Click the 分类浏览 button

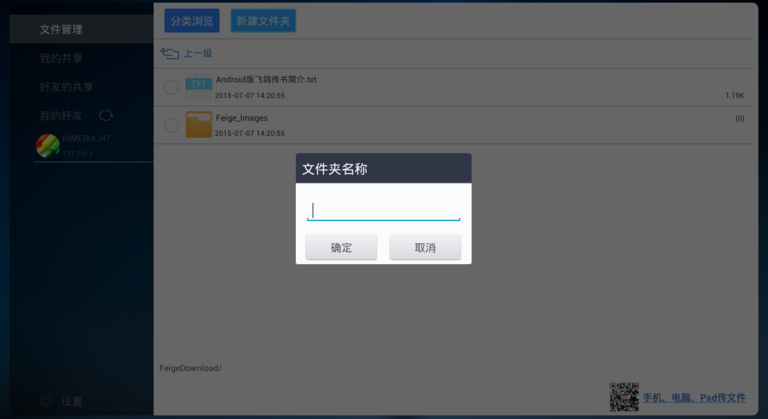[x=192, y=21]
